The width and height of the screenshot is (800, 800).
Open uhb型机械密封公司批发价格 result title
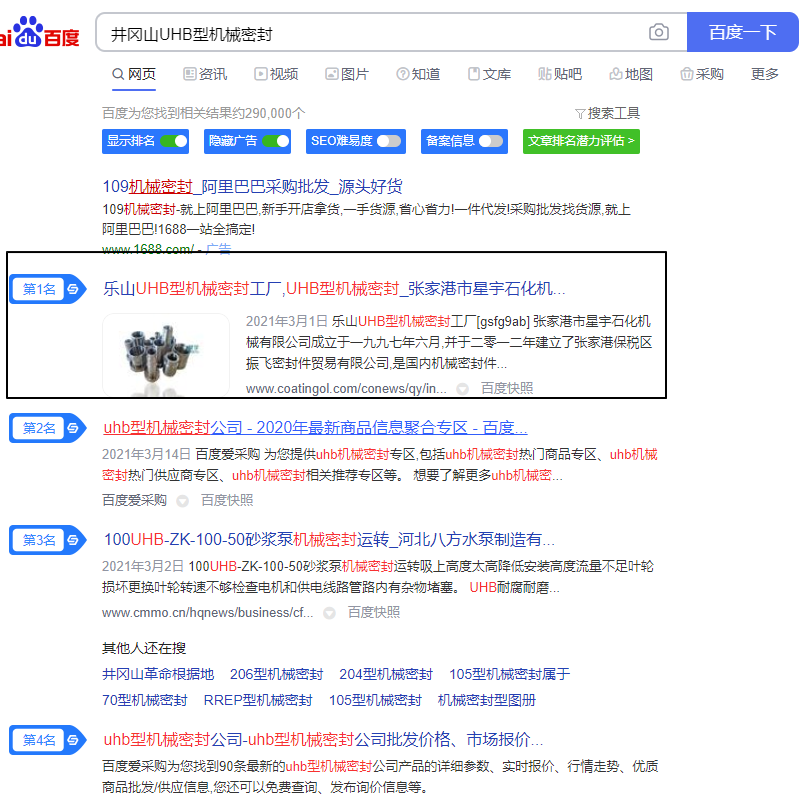click(323, 739)
